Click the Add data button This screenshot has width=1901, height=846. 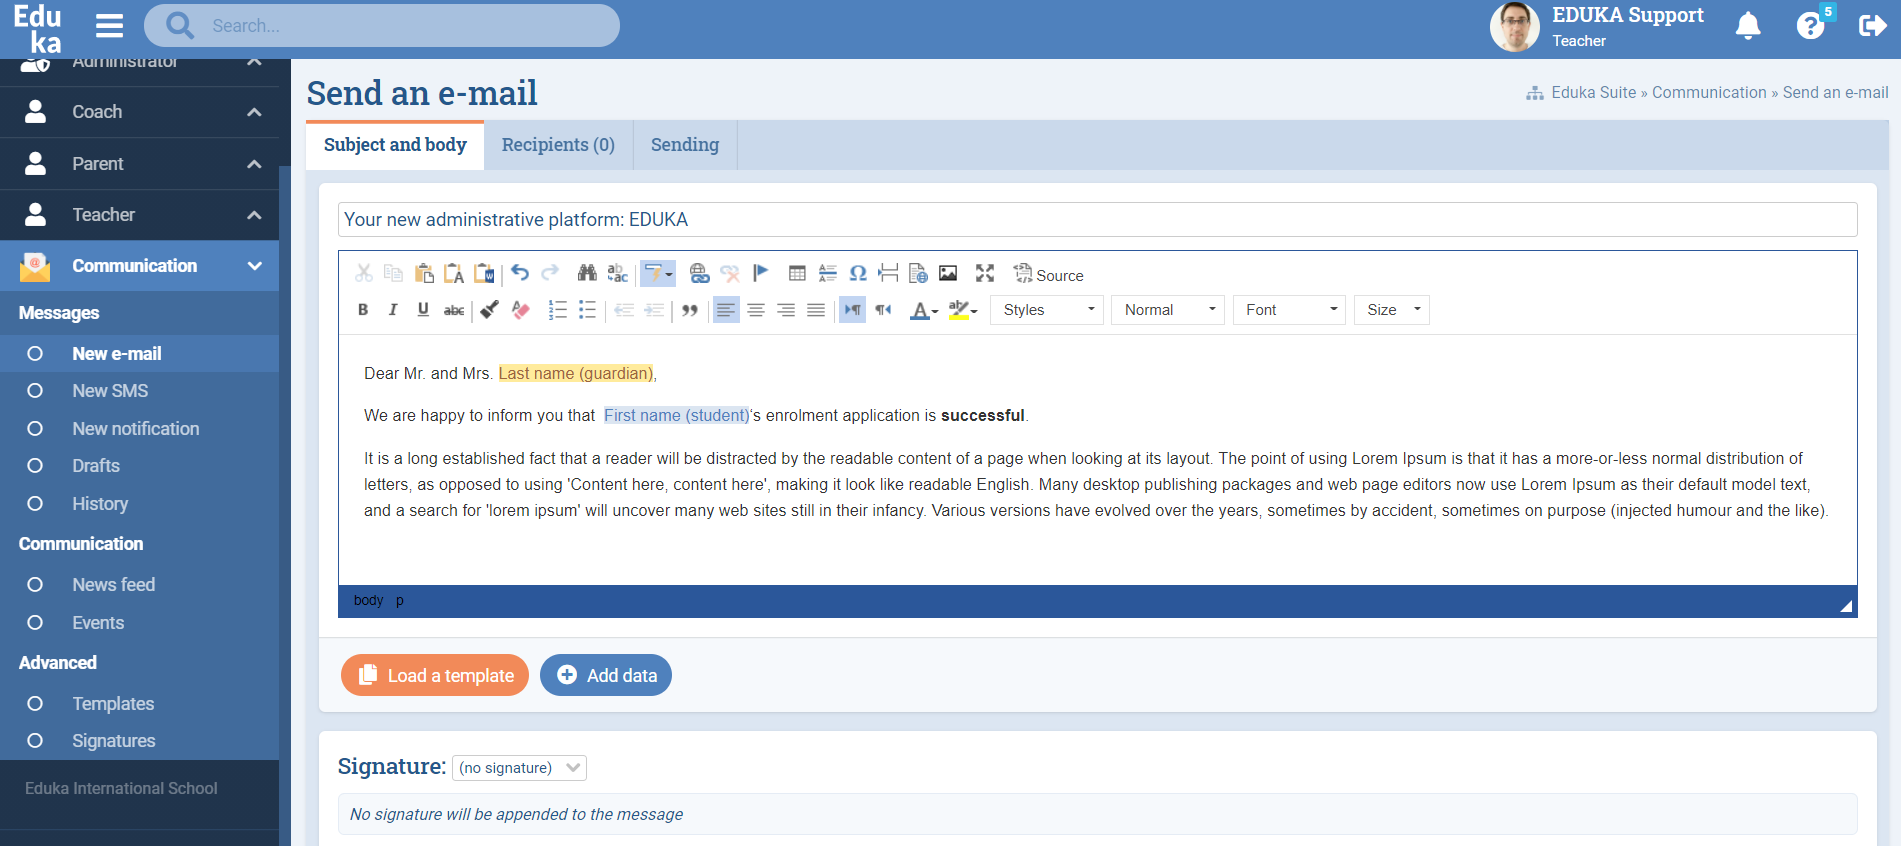click(x=606, y=675)
